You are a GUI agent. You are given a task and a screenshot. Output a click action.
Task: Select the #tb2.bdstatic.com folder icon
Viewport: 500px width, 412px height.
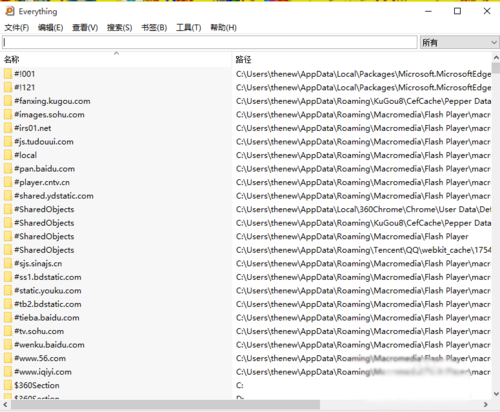8,304
